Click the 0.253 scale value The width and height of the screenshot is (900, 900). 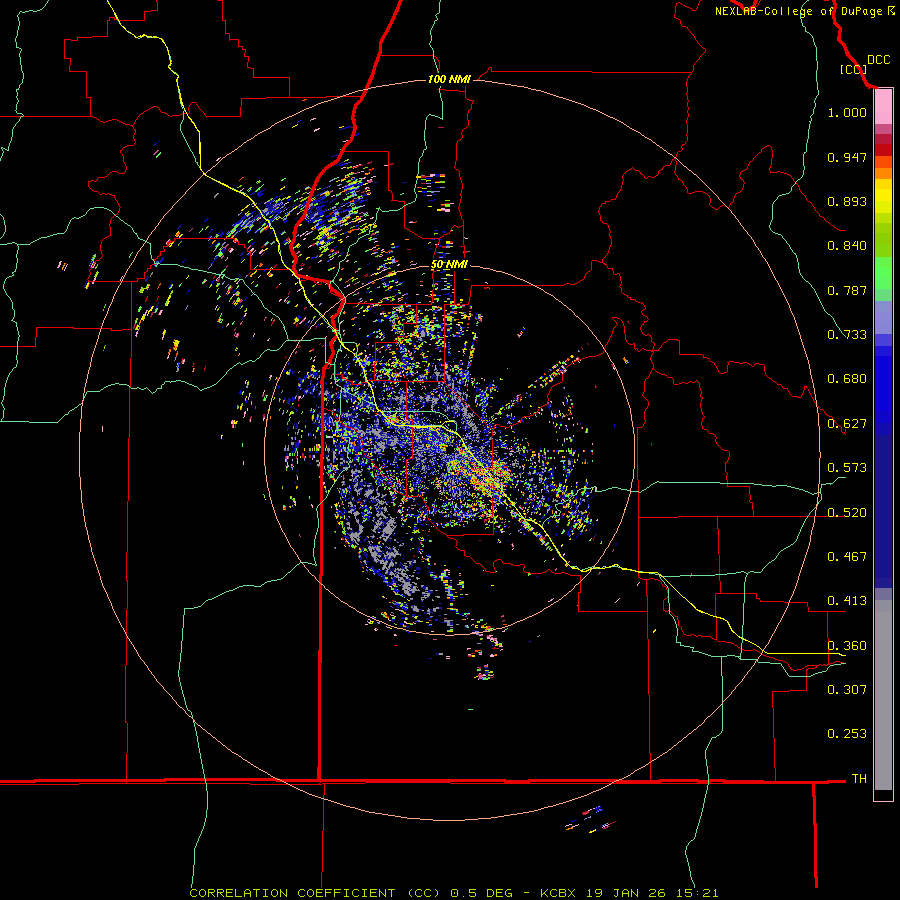pos(847,734)
